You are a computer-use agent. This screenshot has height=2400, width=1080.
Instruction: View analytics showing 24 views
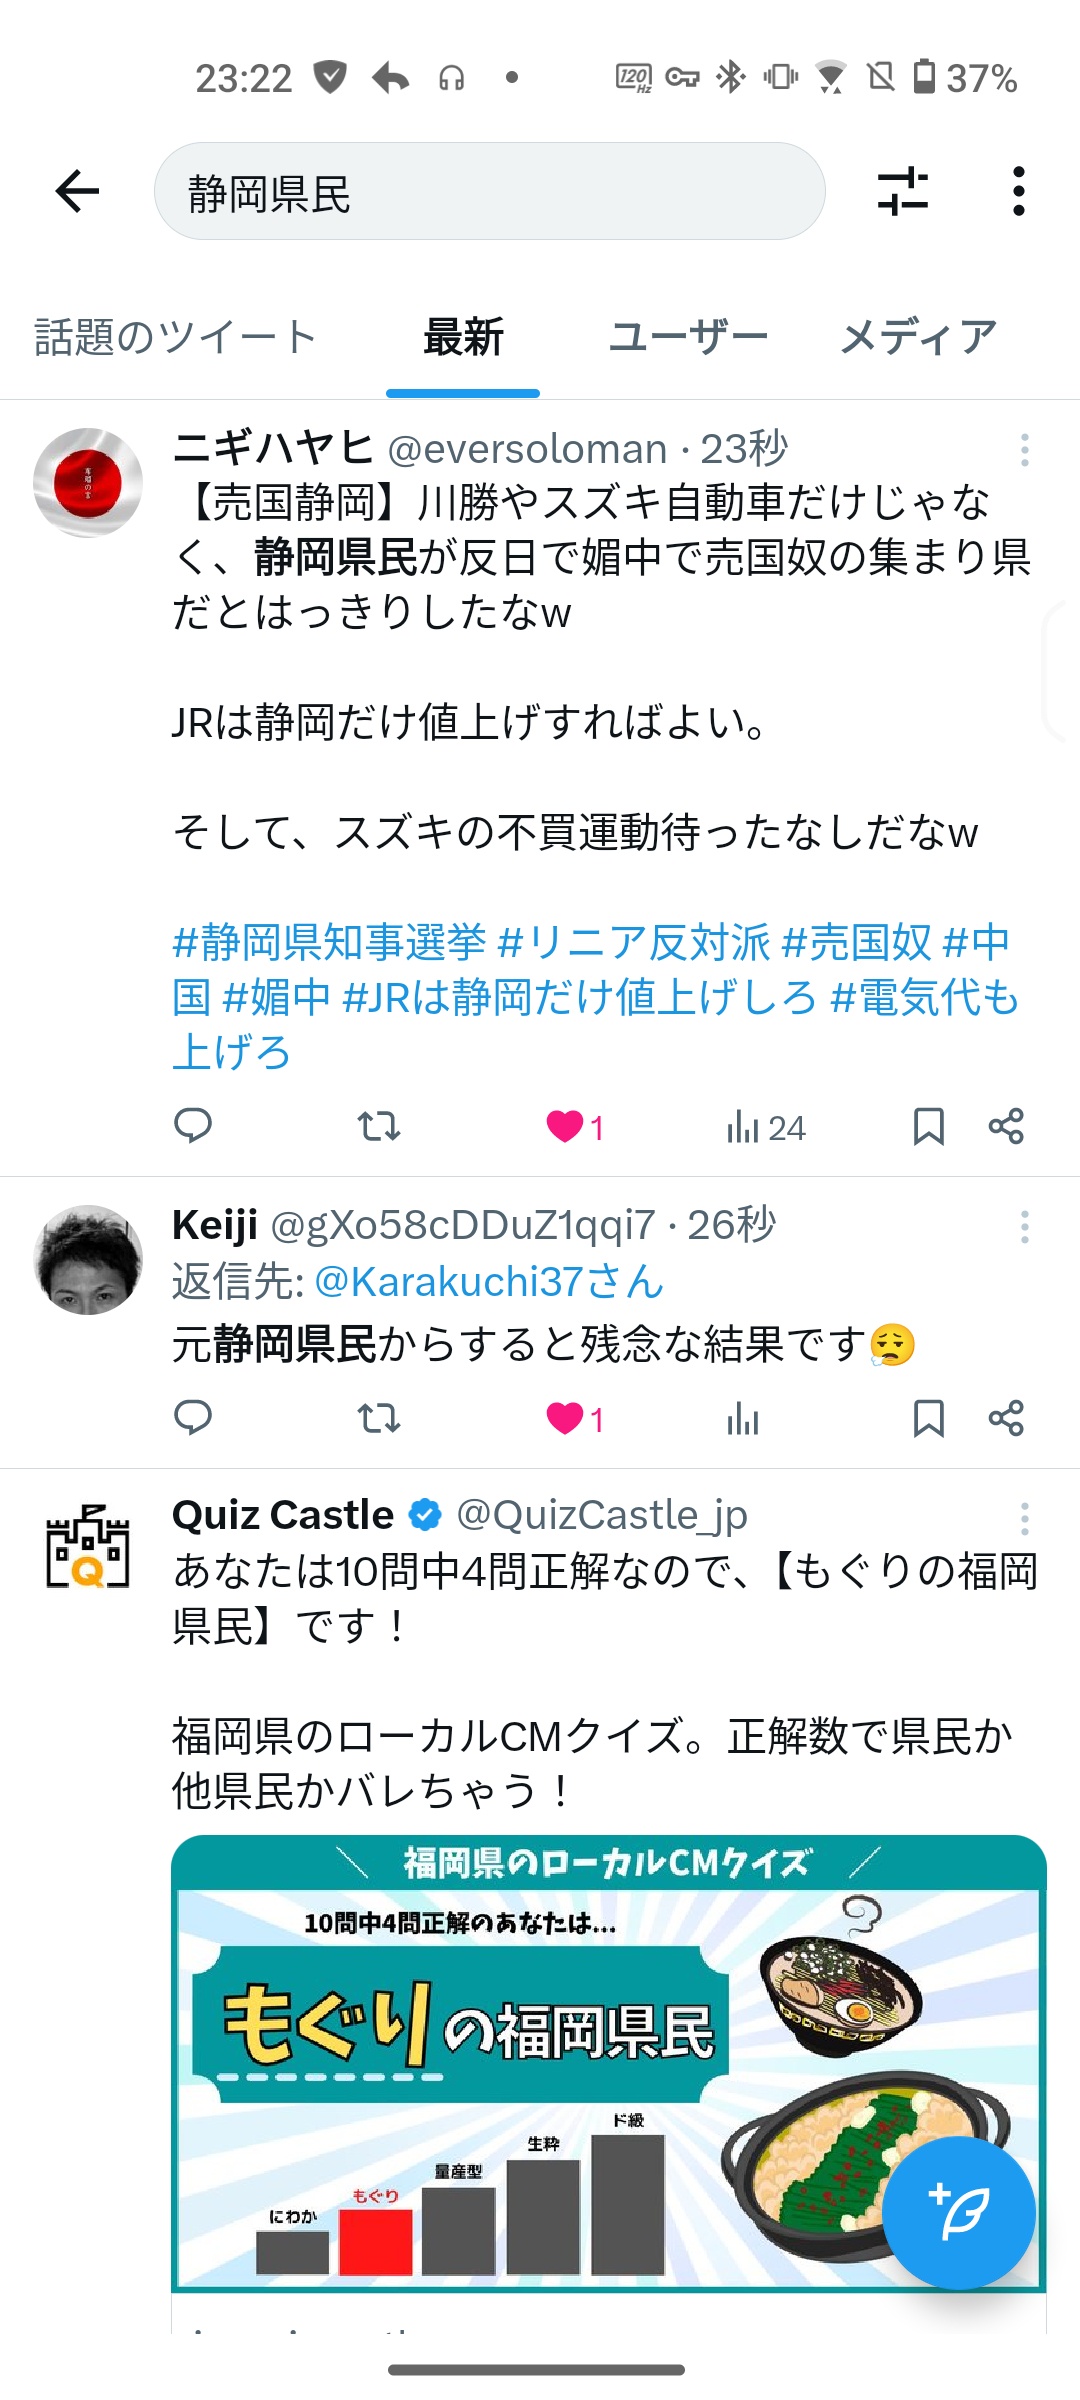tap(765, 1127)
